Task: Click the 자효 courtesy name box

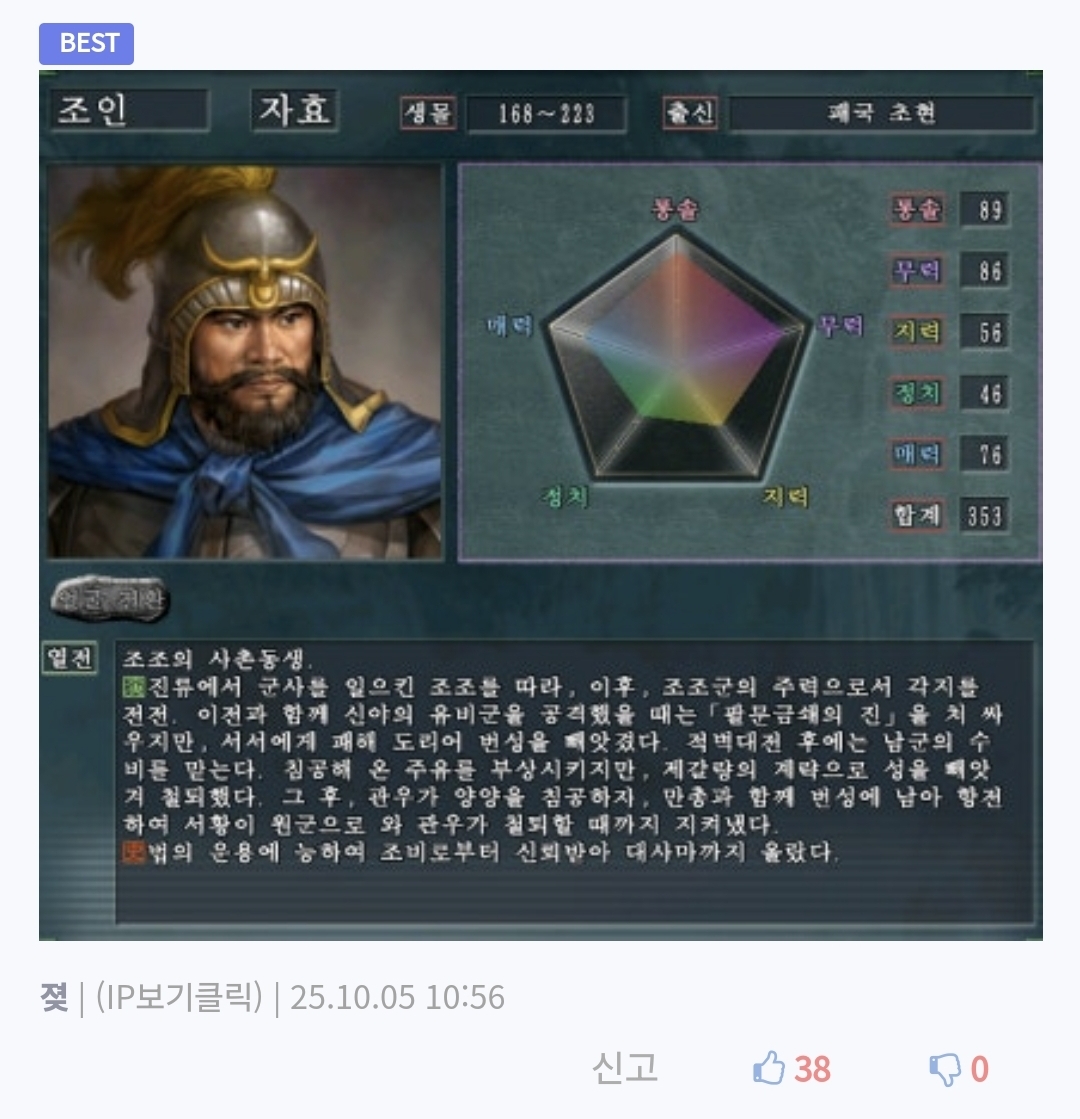Action: [x=294, y=110]
